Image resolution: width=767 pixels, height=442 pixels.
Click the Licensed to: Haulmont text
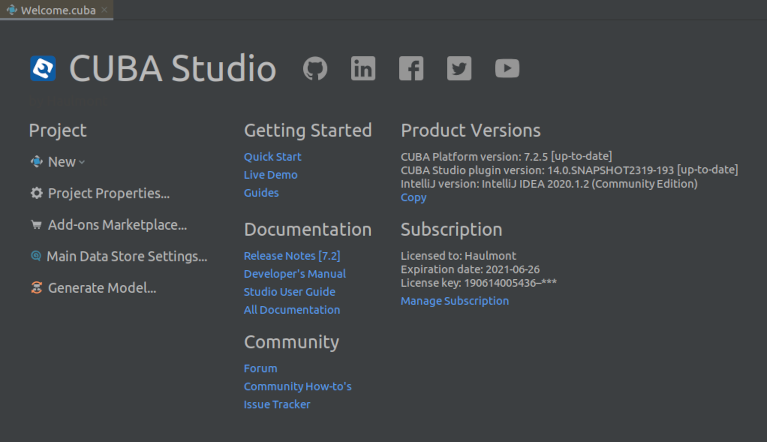[458, 256]
